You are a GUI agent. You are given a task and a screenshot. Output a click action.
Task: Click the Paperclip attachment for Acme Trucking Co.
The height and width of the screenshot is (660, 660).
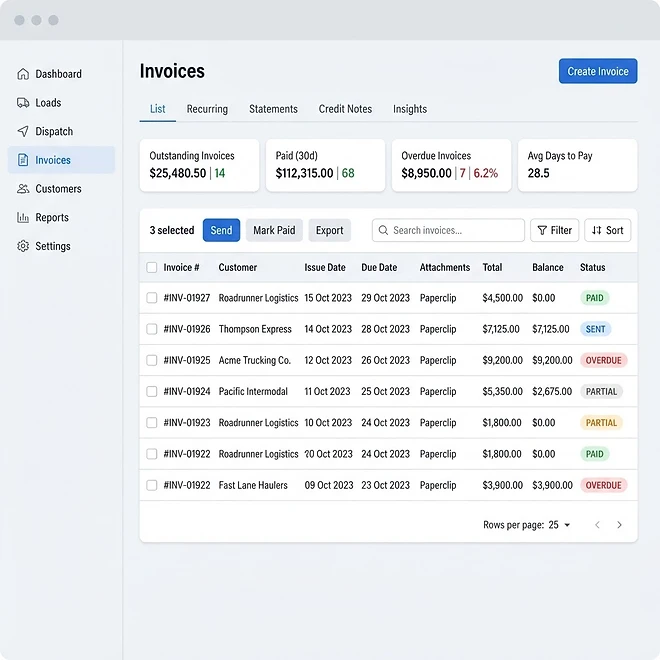[x=438, y=360]
